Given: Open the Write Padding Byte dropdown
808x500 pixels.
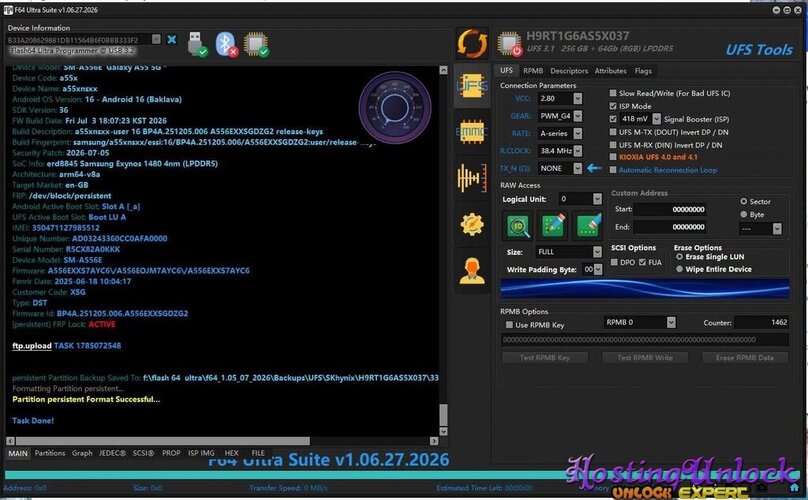Looking at the screenshot, I should [598, 270].
